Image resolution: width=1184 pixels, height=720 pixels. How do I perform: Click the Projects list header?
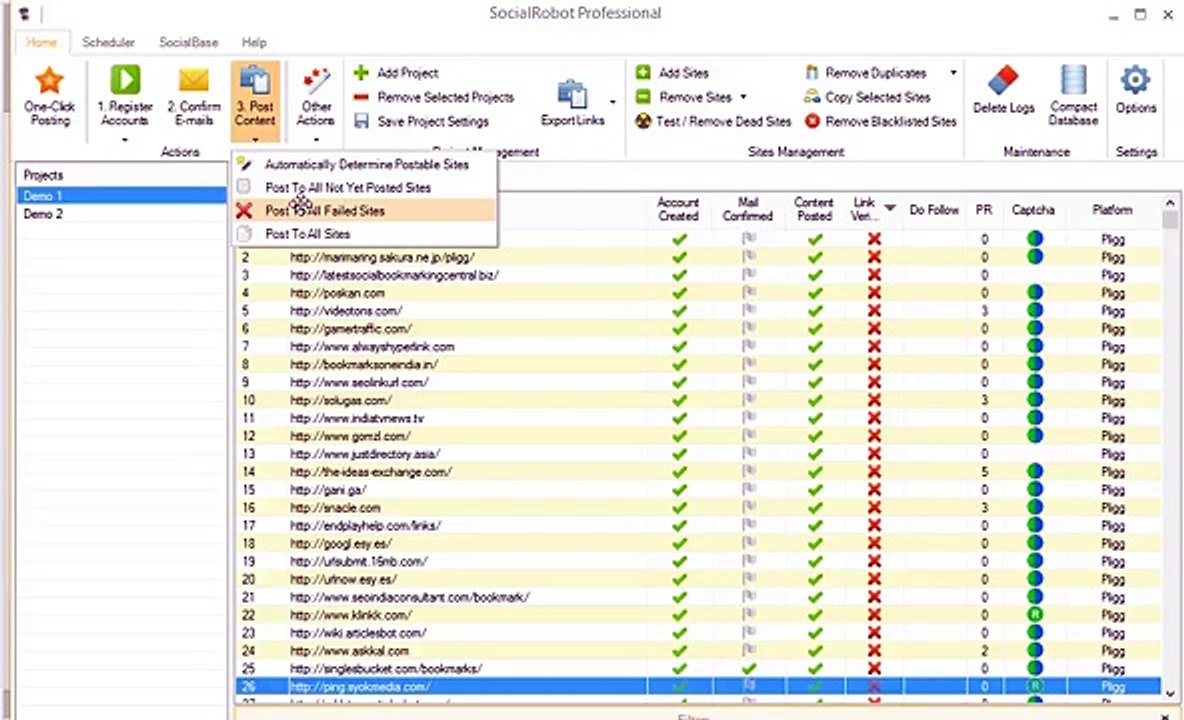click(x=121, y=175)
